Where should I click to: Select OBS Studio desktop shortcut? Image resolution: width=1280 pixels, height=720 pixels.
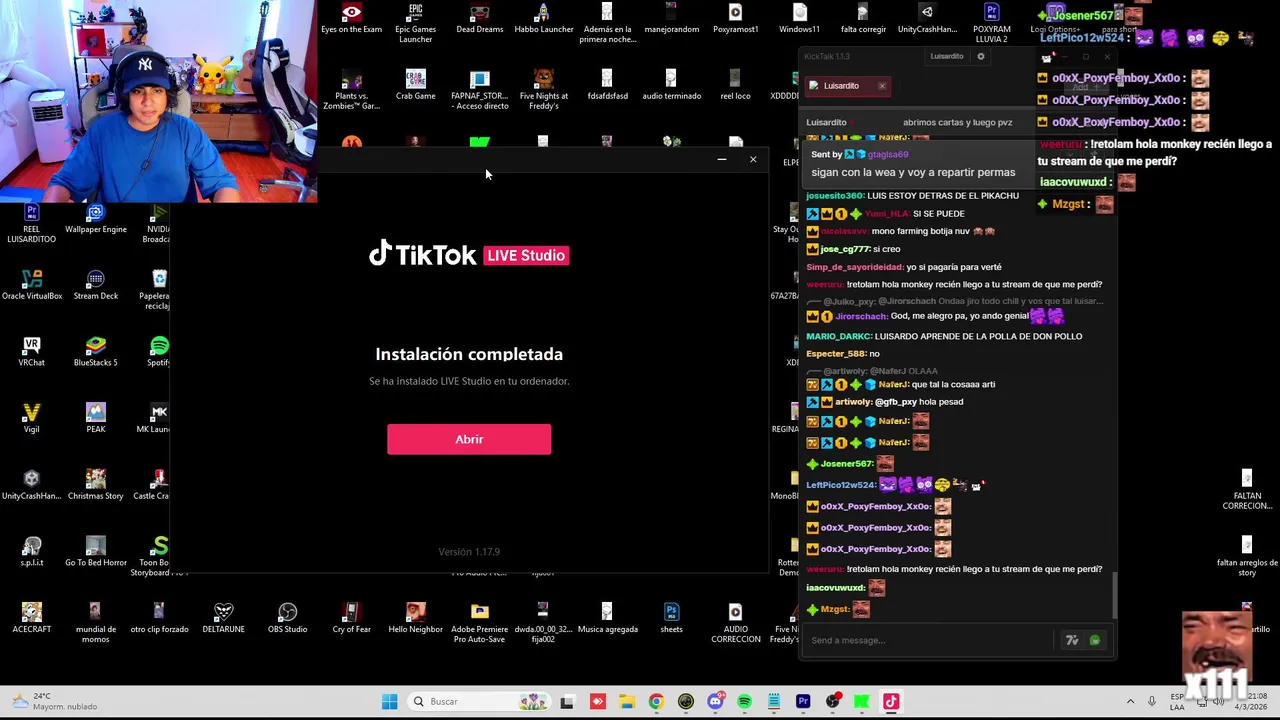(x=287, y=618)
